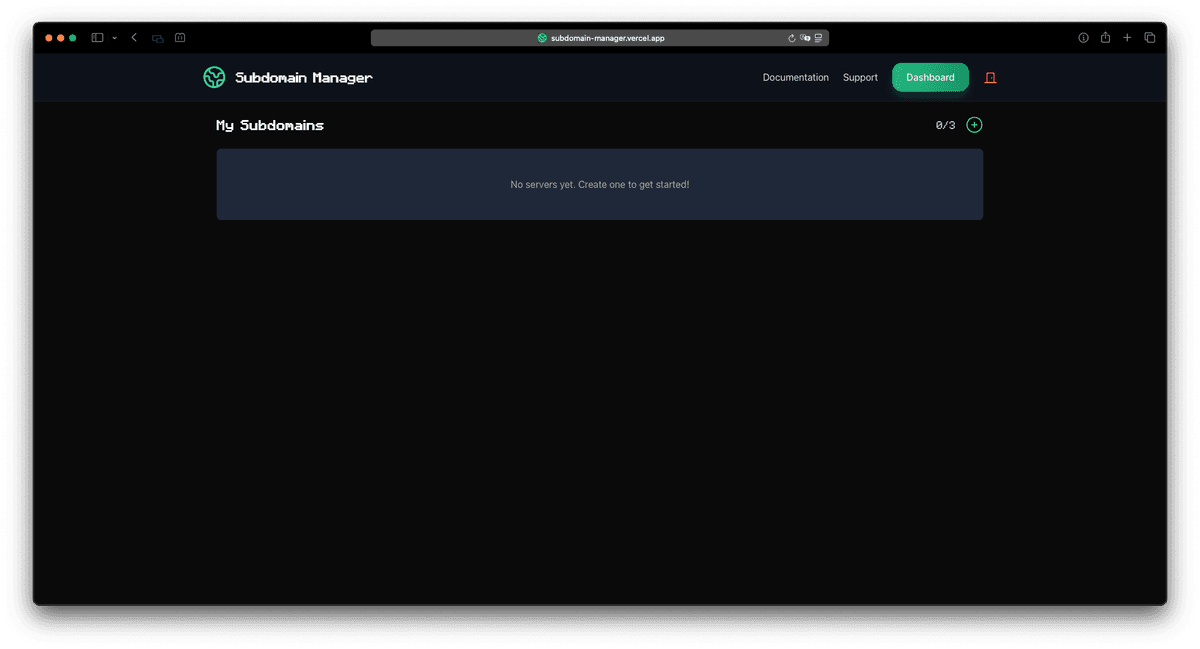1200x649 pixels.
Task: Open the translate icon in the address bar
Action: (805, 38)
